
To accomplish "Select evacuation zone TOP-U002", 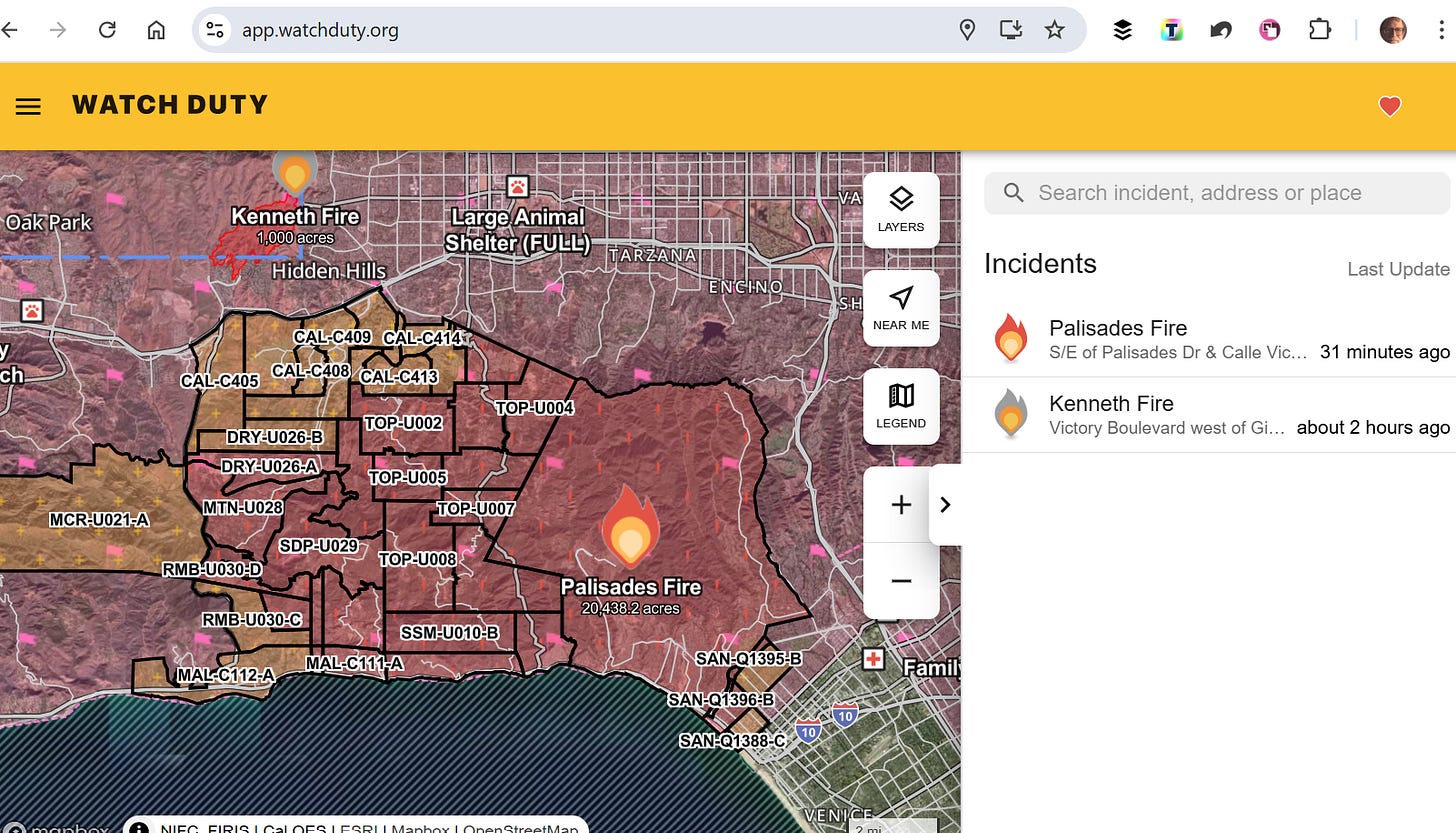I will point(403,423).
